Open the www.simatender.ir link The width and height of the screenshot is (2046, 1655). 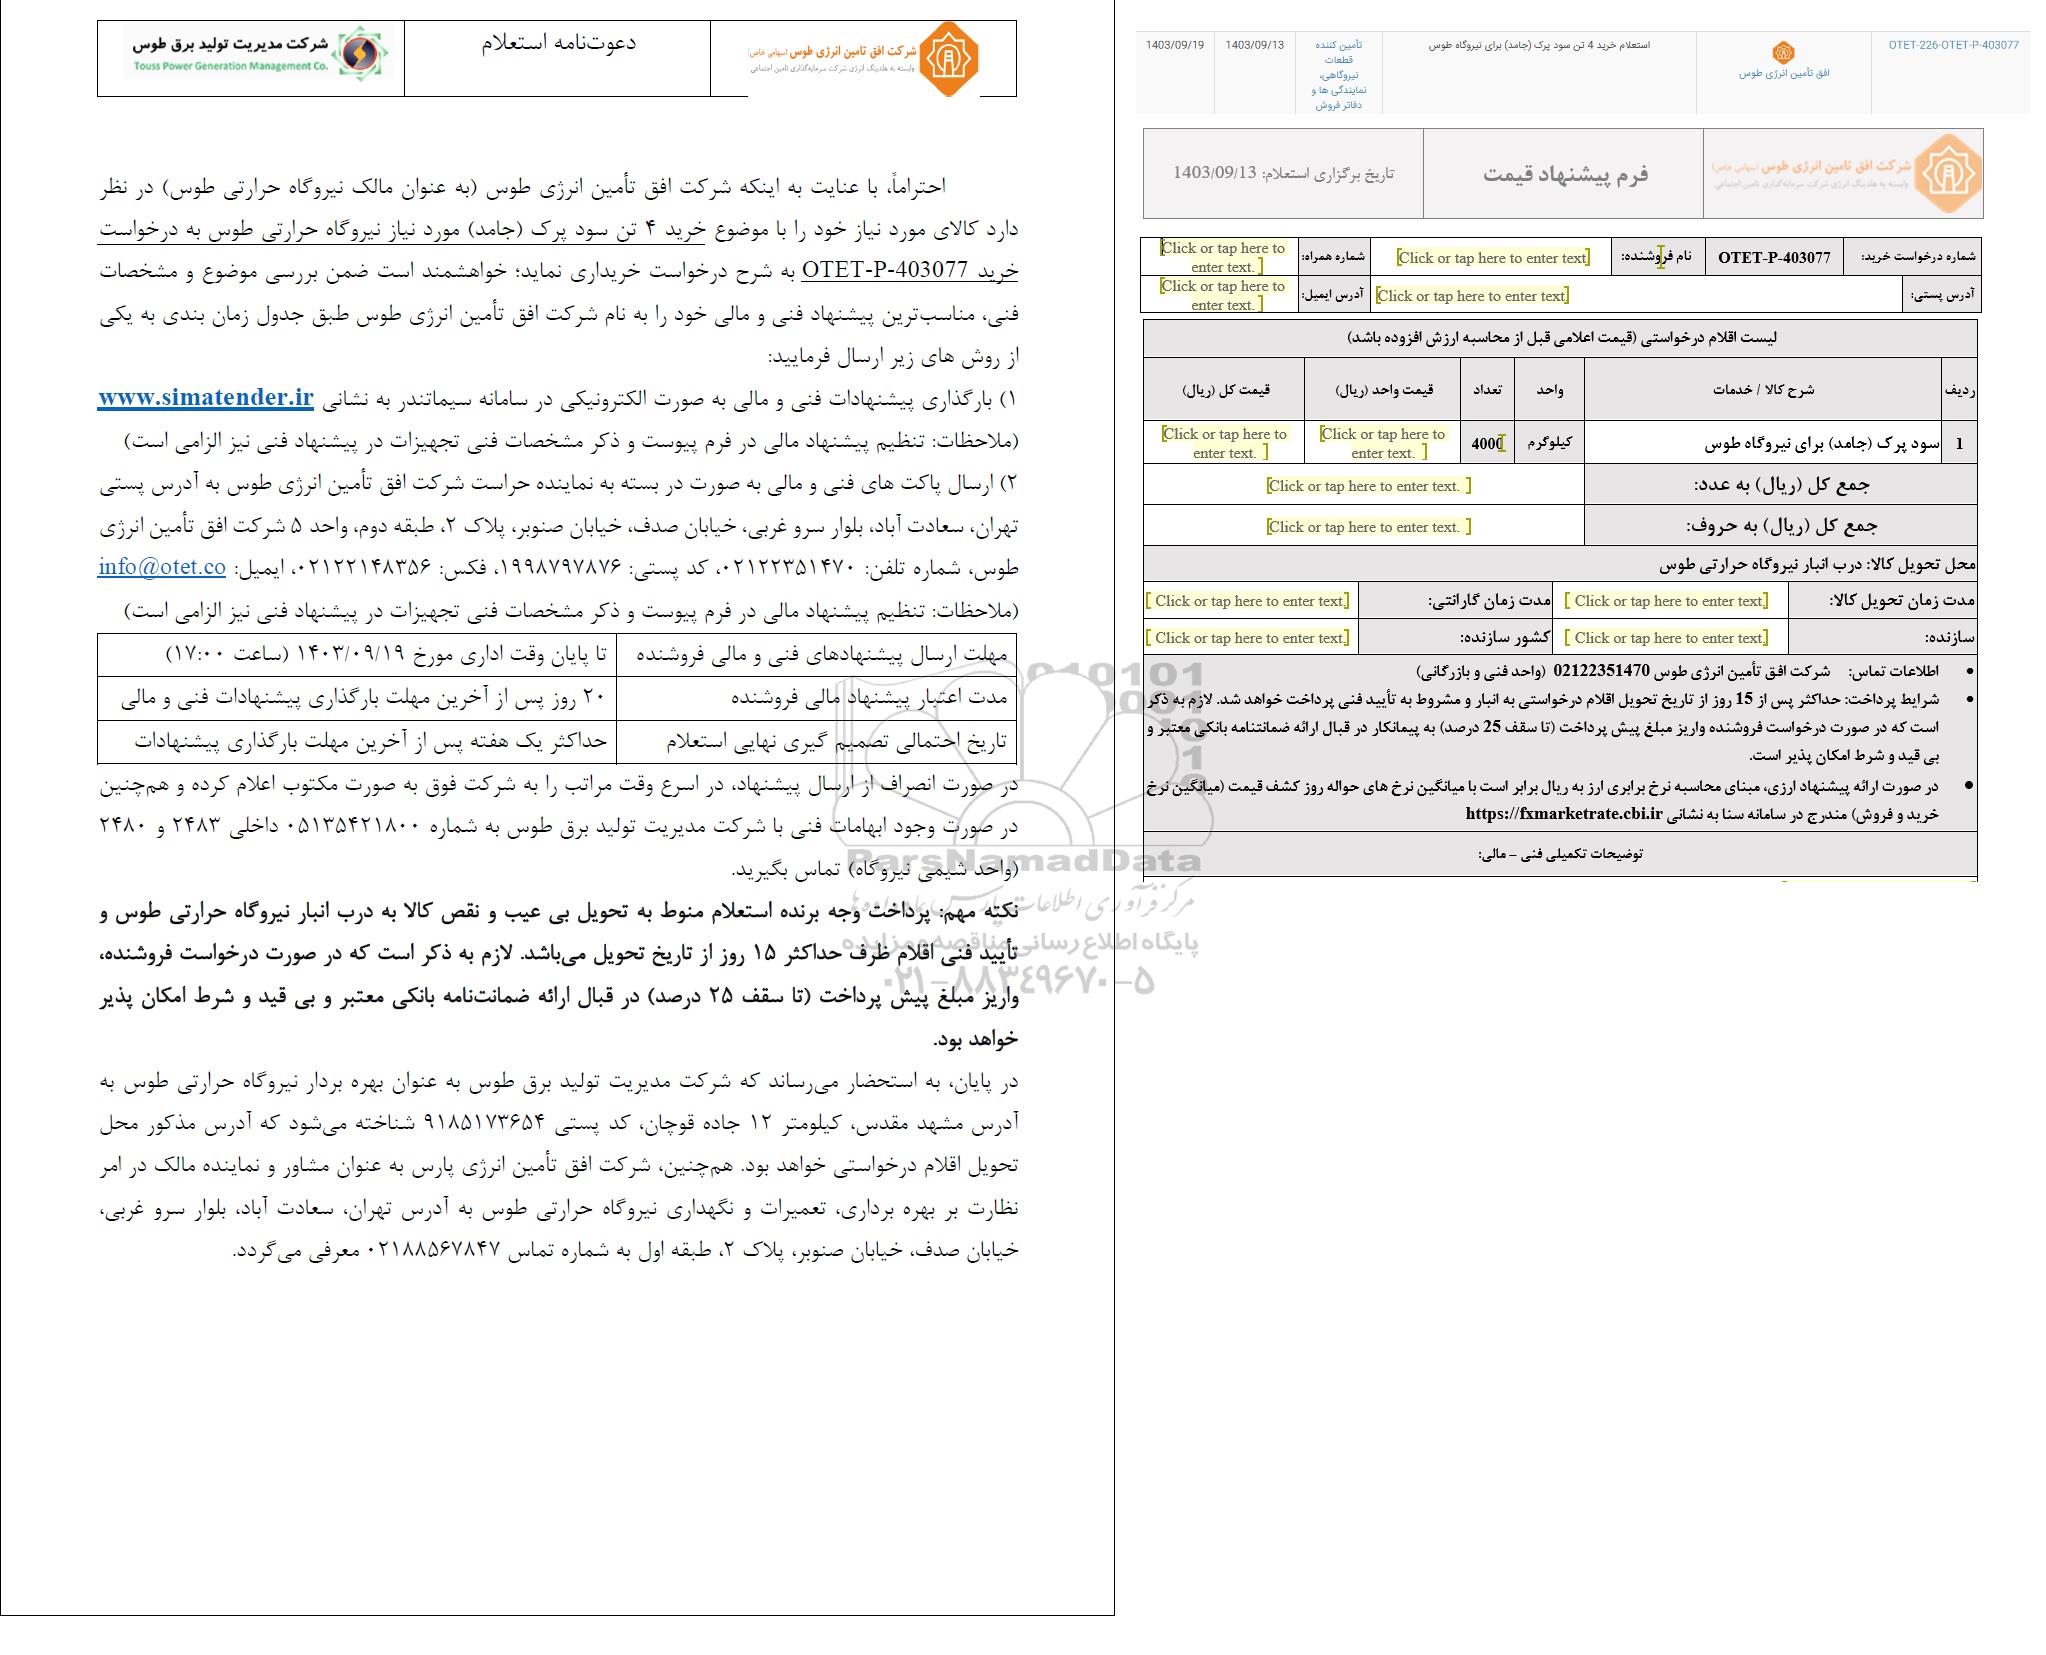click(206, 397)
